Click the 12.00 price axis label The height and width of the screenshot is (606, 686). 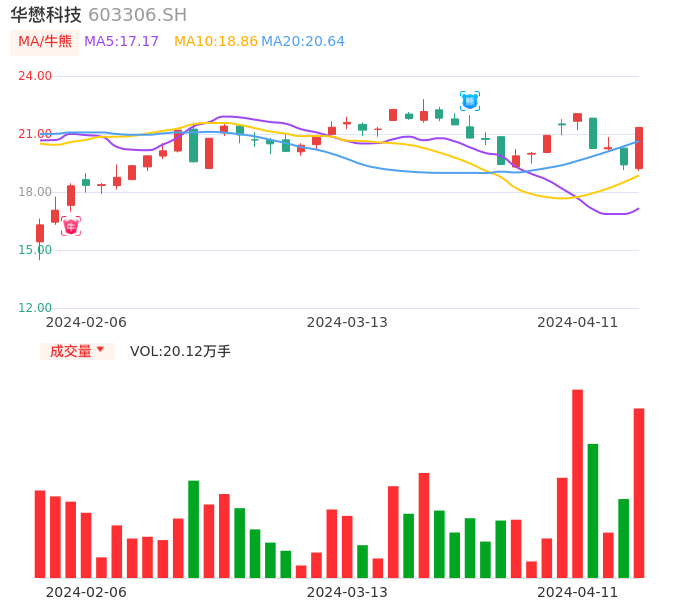(x=35, y=308)
